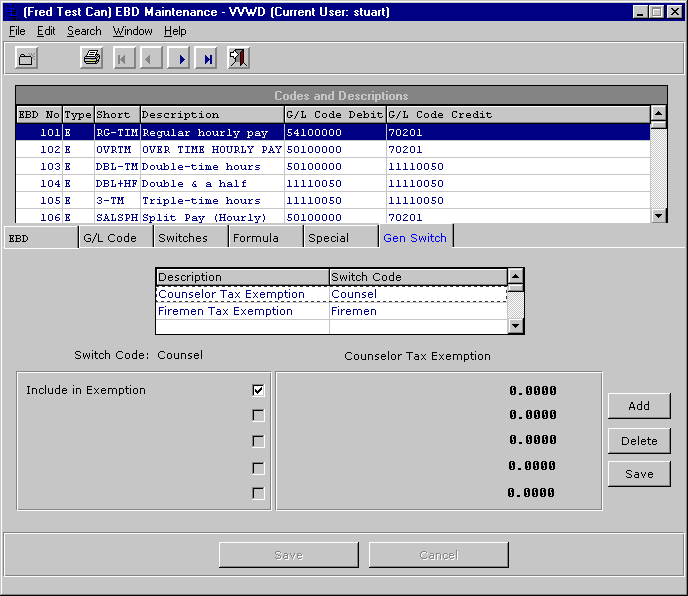Click the open folder toolbar icon
Viewport: 688px width, 596px height.
27,59
